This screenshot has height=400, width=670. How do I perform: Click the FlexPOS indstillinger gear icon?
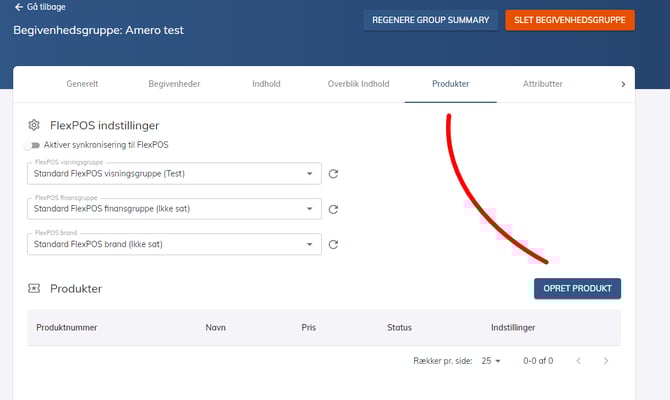[34, 125]
